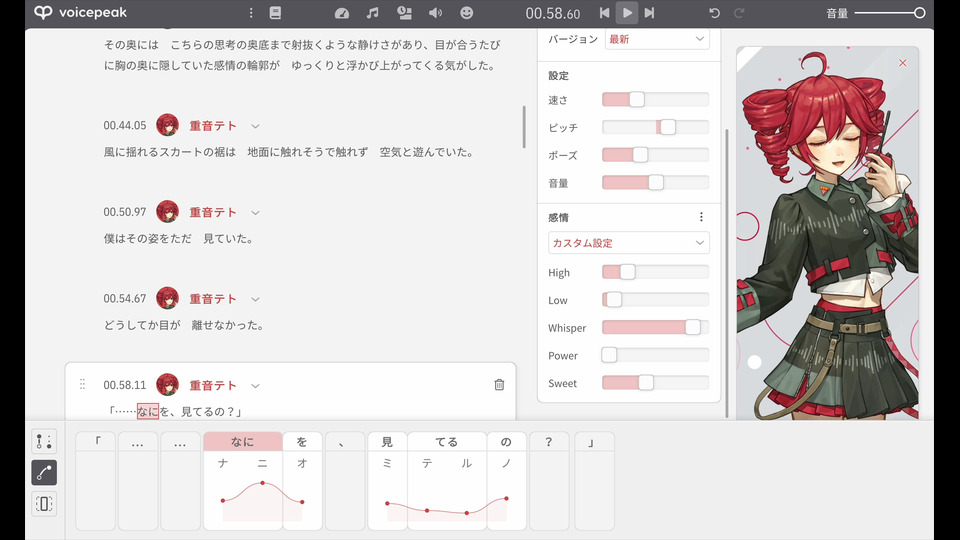This screenshot has height=540, width=960.
Task: Open the dictionary book icon
Action: pyautogui.click(x=276, y=13)
